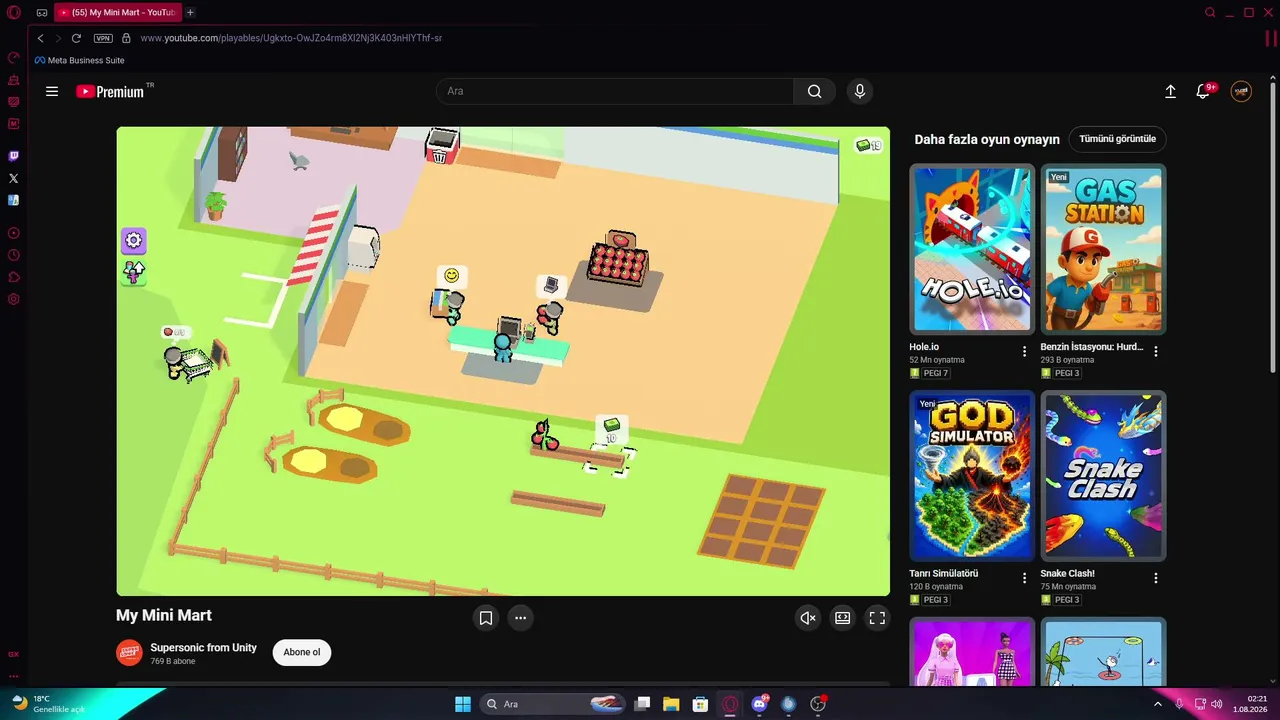Collect the cash stack by the cherry bench
The width and height of the screenshot is (1280, 720).
[x=612, y=428]
